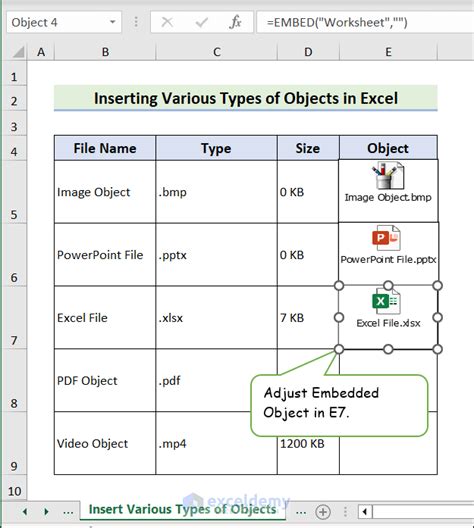Click the .xlsx type cell
The width and height of the screenshot is (474, 528).
(216, 318)
